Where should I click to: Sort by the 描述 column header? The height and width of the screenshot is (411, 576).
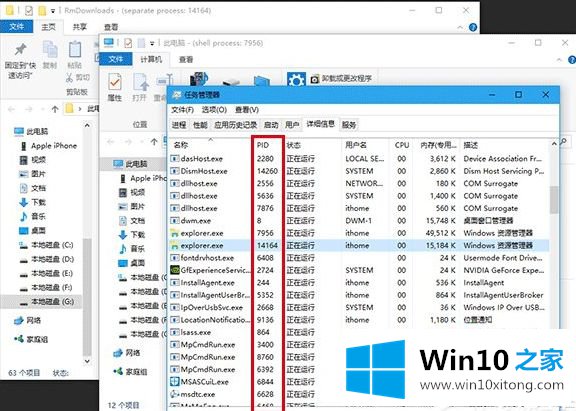pos(471,145)
